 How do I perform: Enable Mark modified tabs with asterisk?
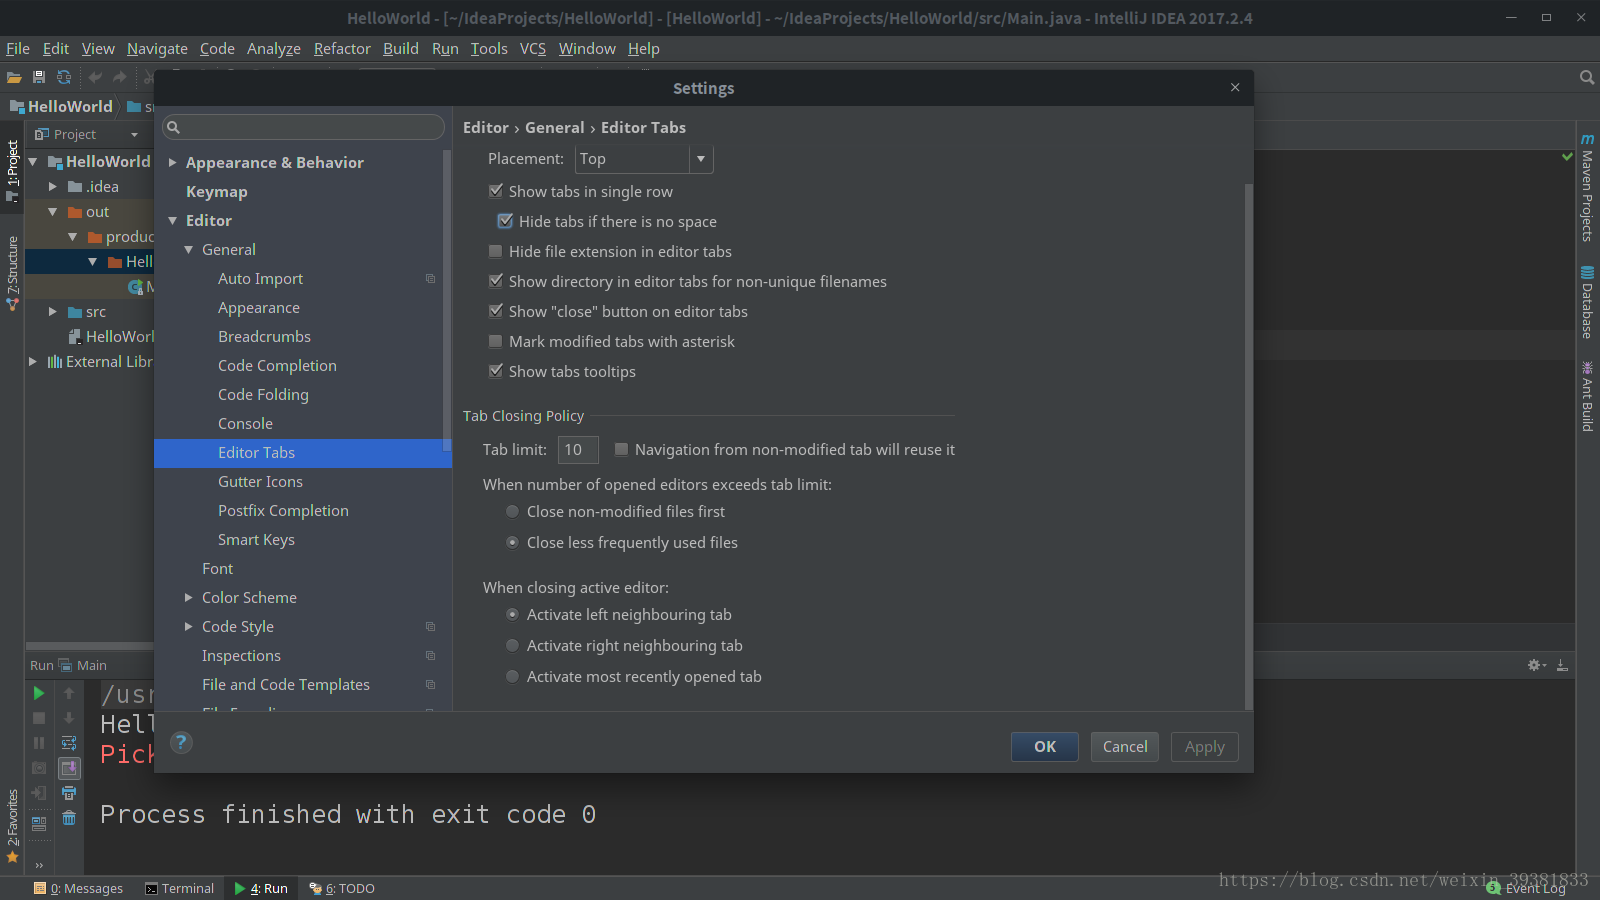click(x=496, y=341)
